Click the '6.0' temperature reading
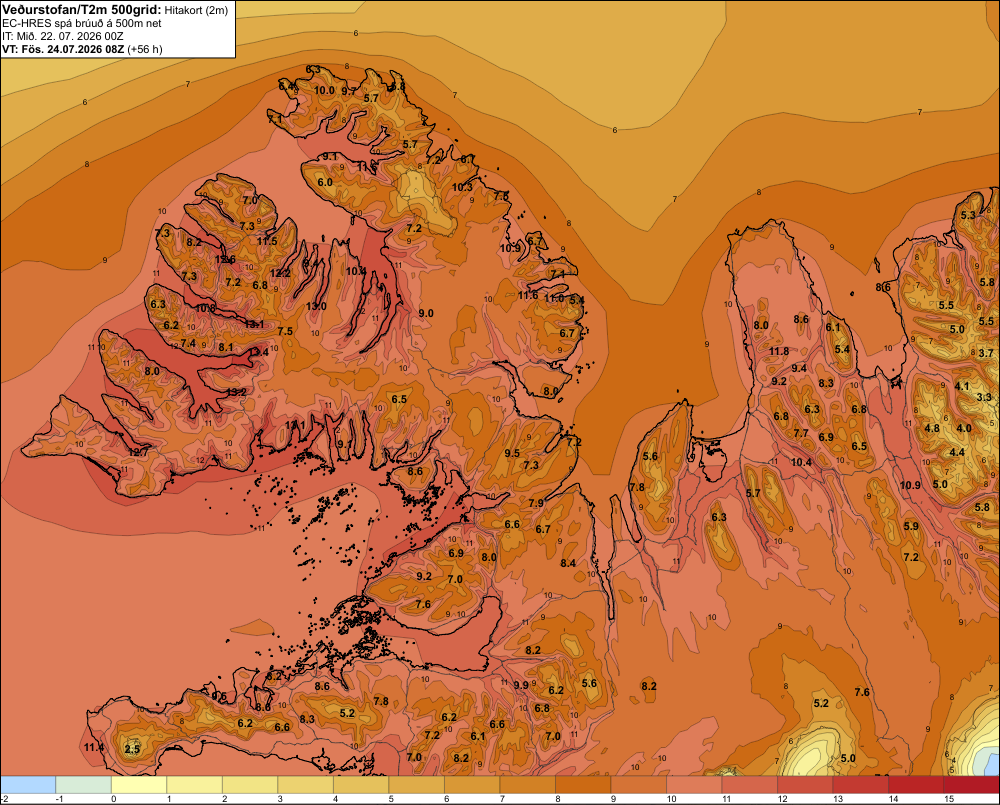The height and width of the screenshot is (805, 1000). (x=325, y=182)
